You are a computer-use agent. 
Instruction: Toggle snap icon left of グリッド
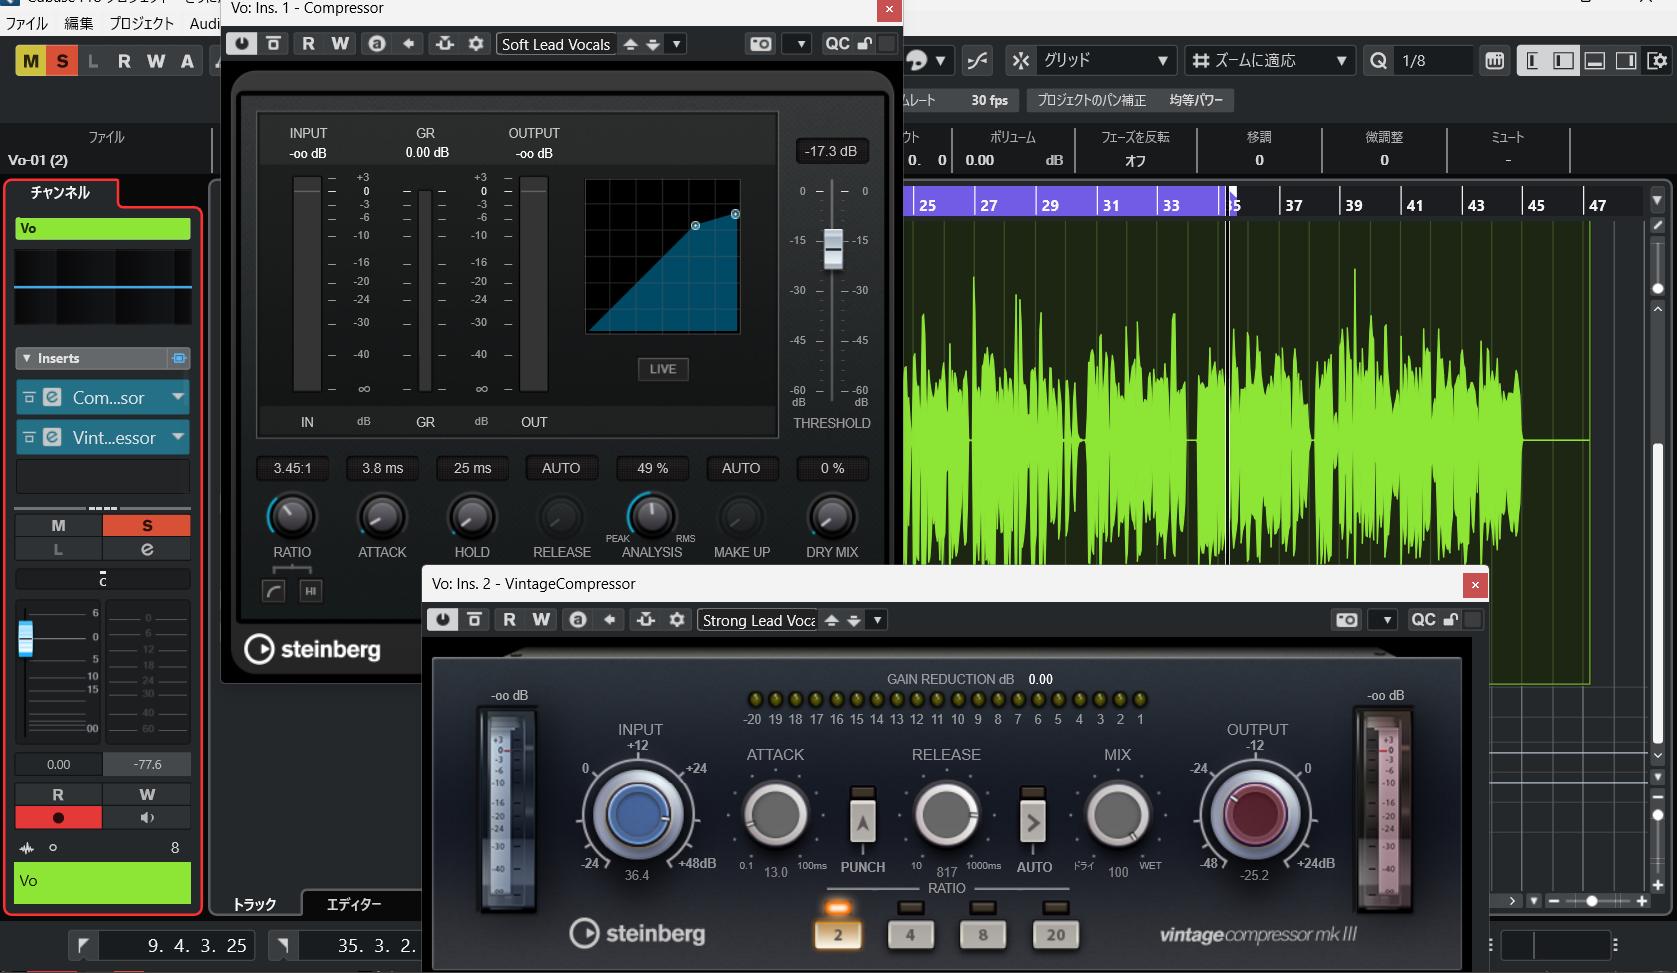pyautogui.click(x=1020, y=61)
